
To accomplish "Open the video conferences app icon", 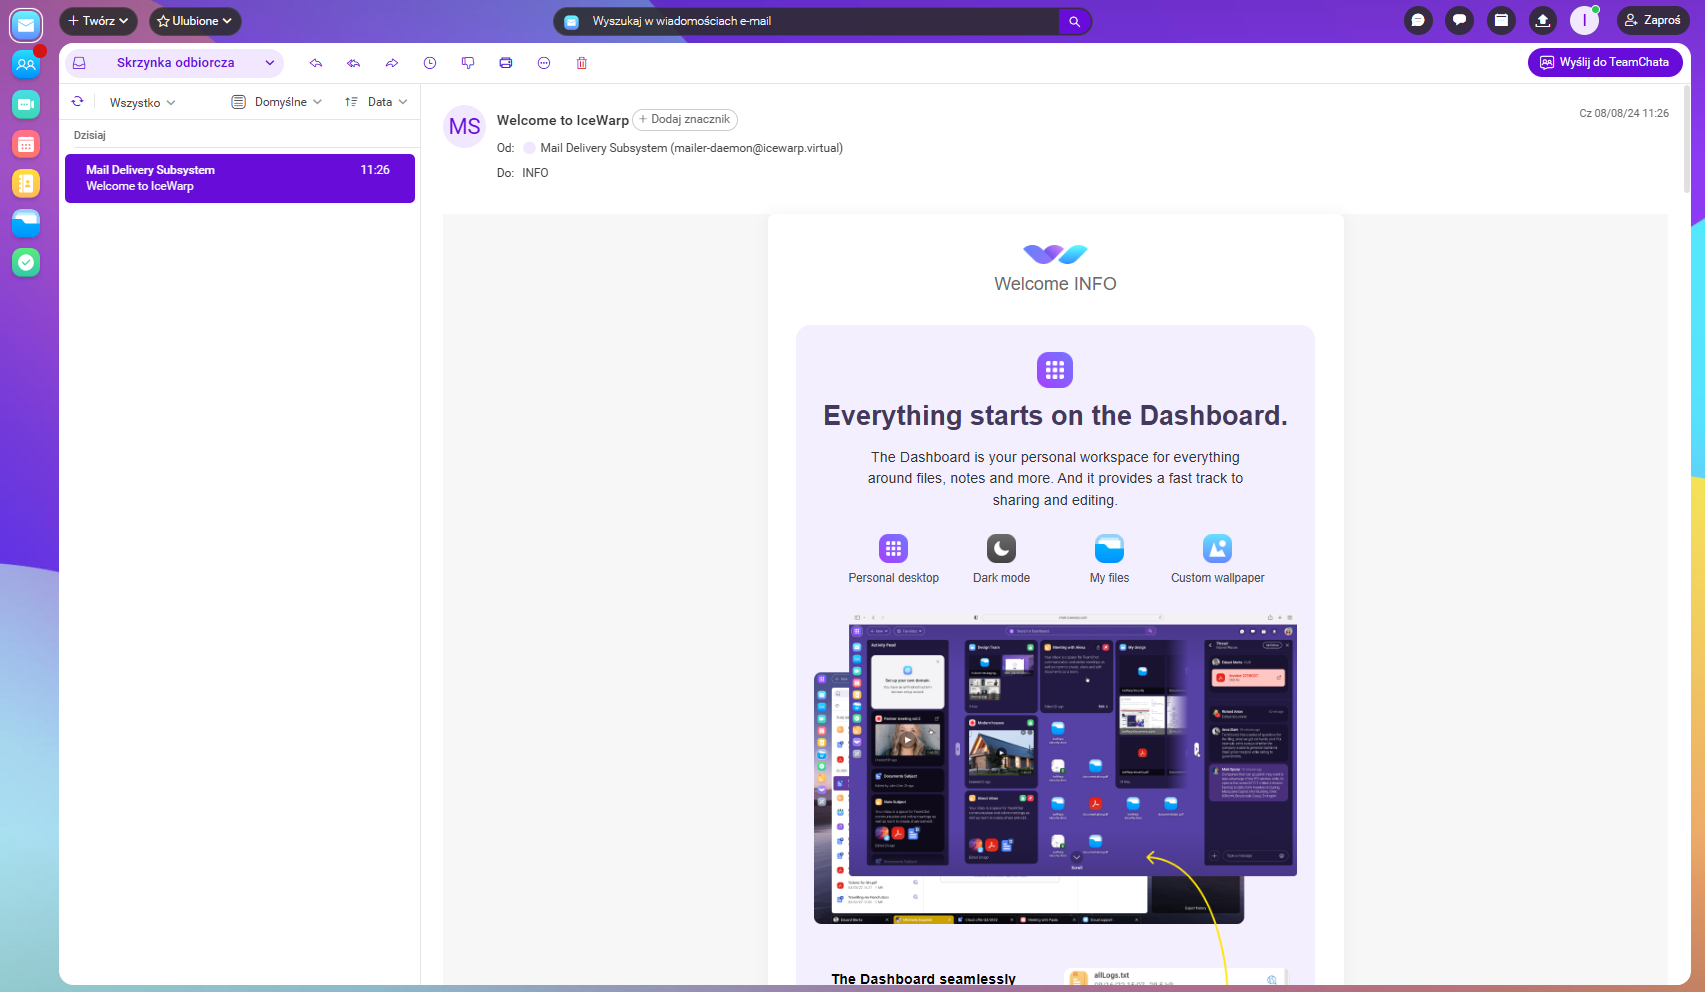I will (26, 104).
